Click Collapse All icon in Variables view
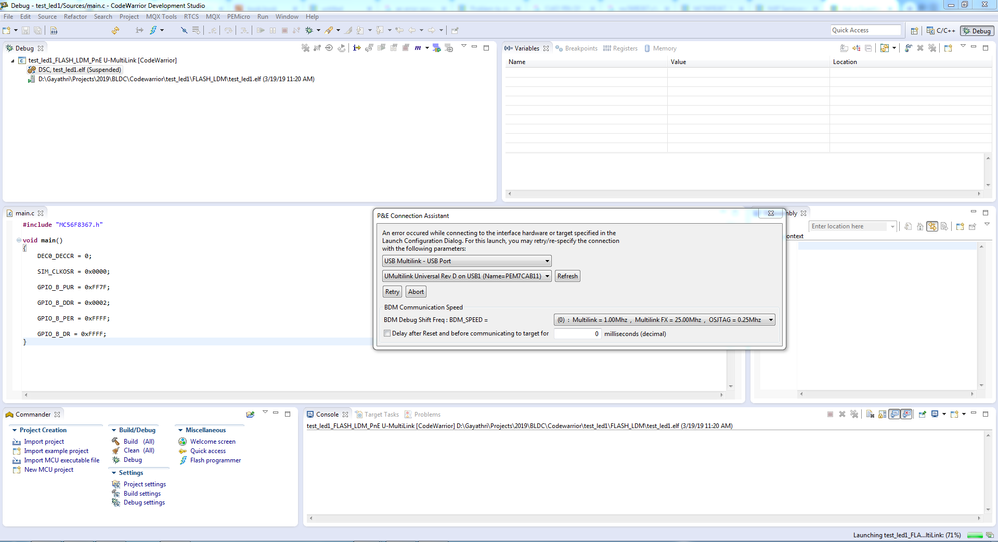This screenshot has width=998, height=542. [868, 48]
